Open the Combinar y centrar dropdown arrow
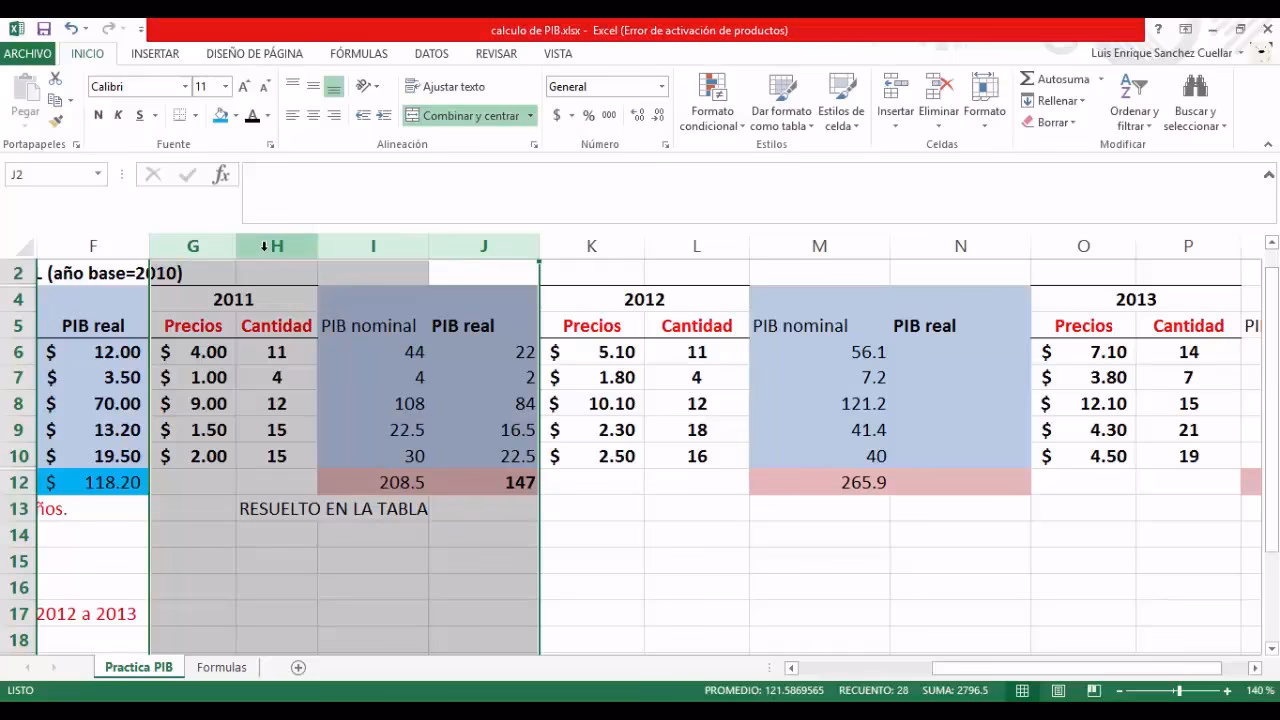Image resolution: width=1280 pixels, height=720 pixels. tap(530, 116)
